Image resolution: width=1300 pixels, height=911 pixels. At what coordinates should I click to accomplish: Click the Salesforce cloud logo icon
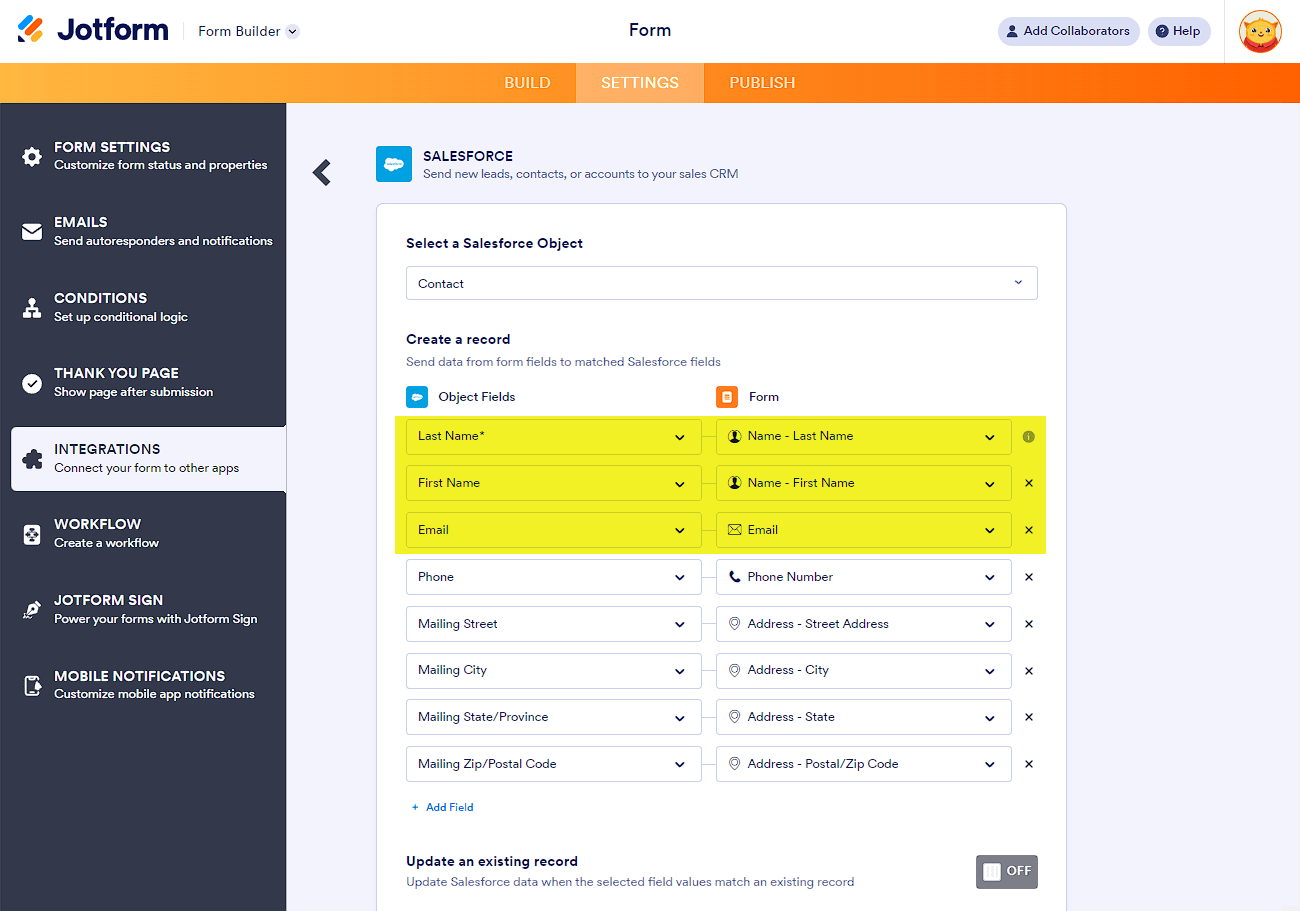[393, 164]
